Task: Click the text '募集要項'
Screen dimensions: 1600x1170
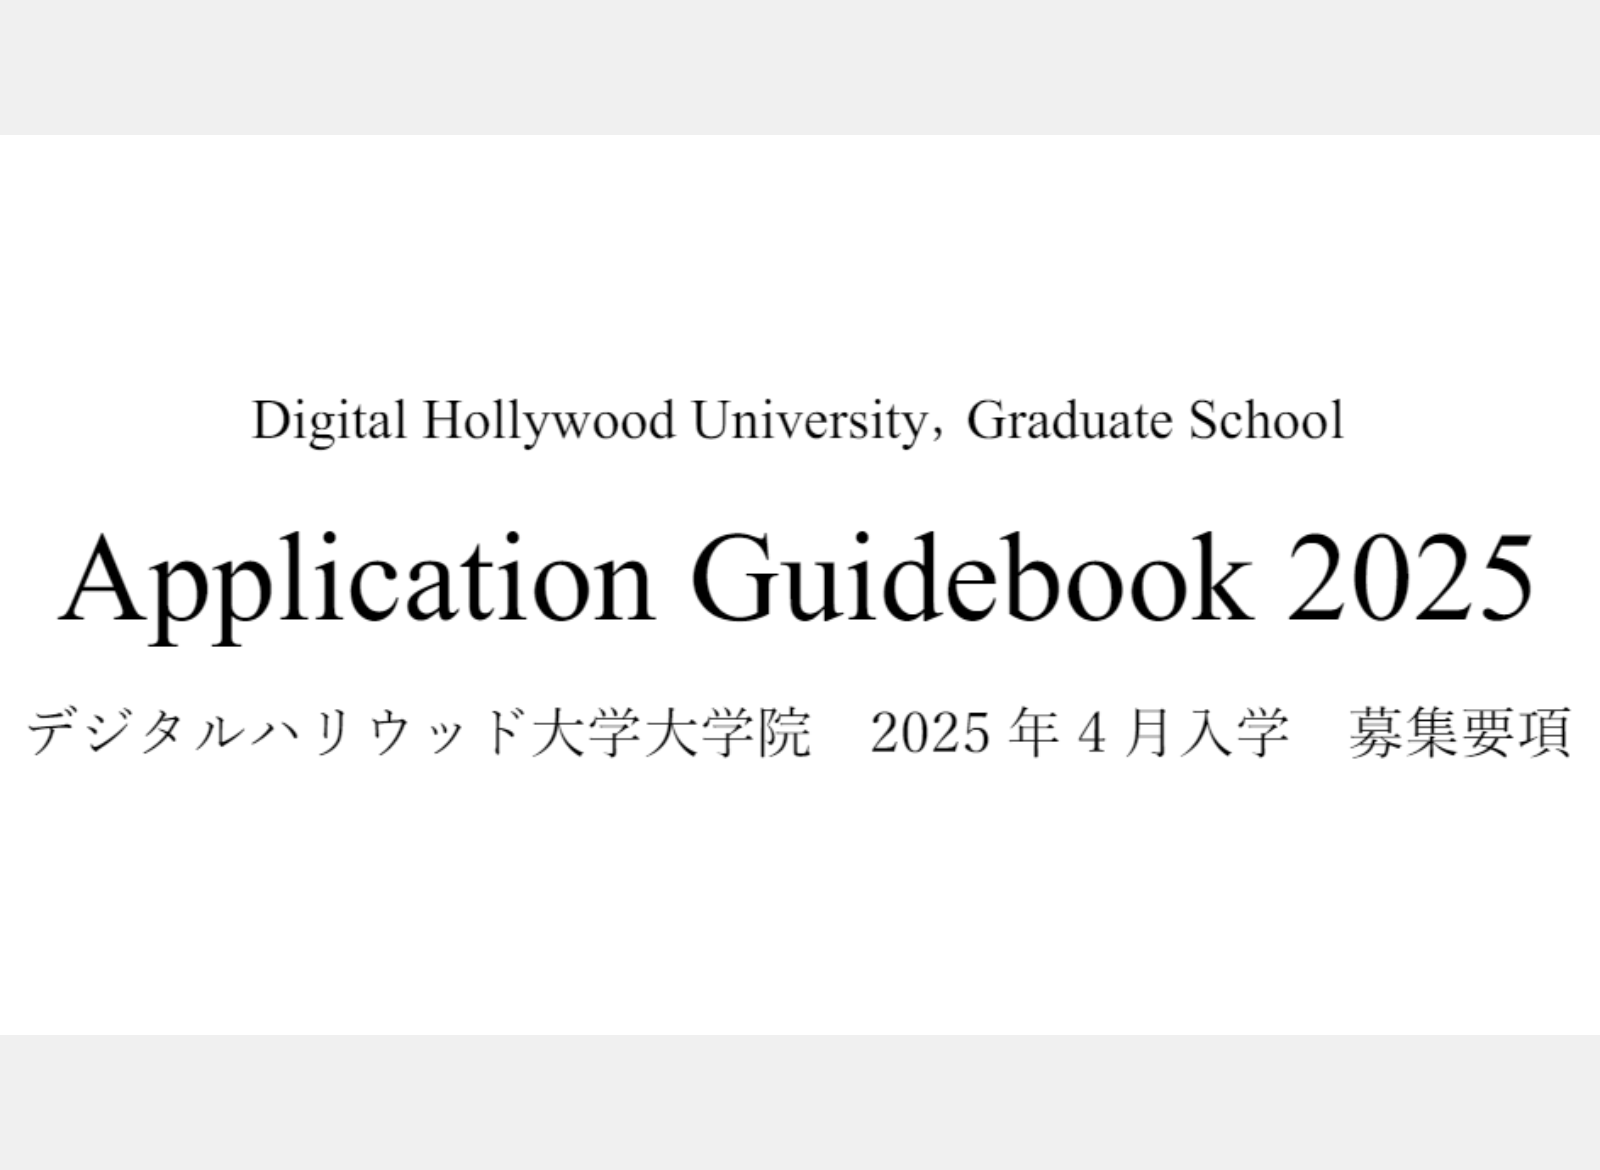Action: 1460,733
